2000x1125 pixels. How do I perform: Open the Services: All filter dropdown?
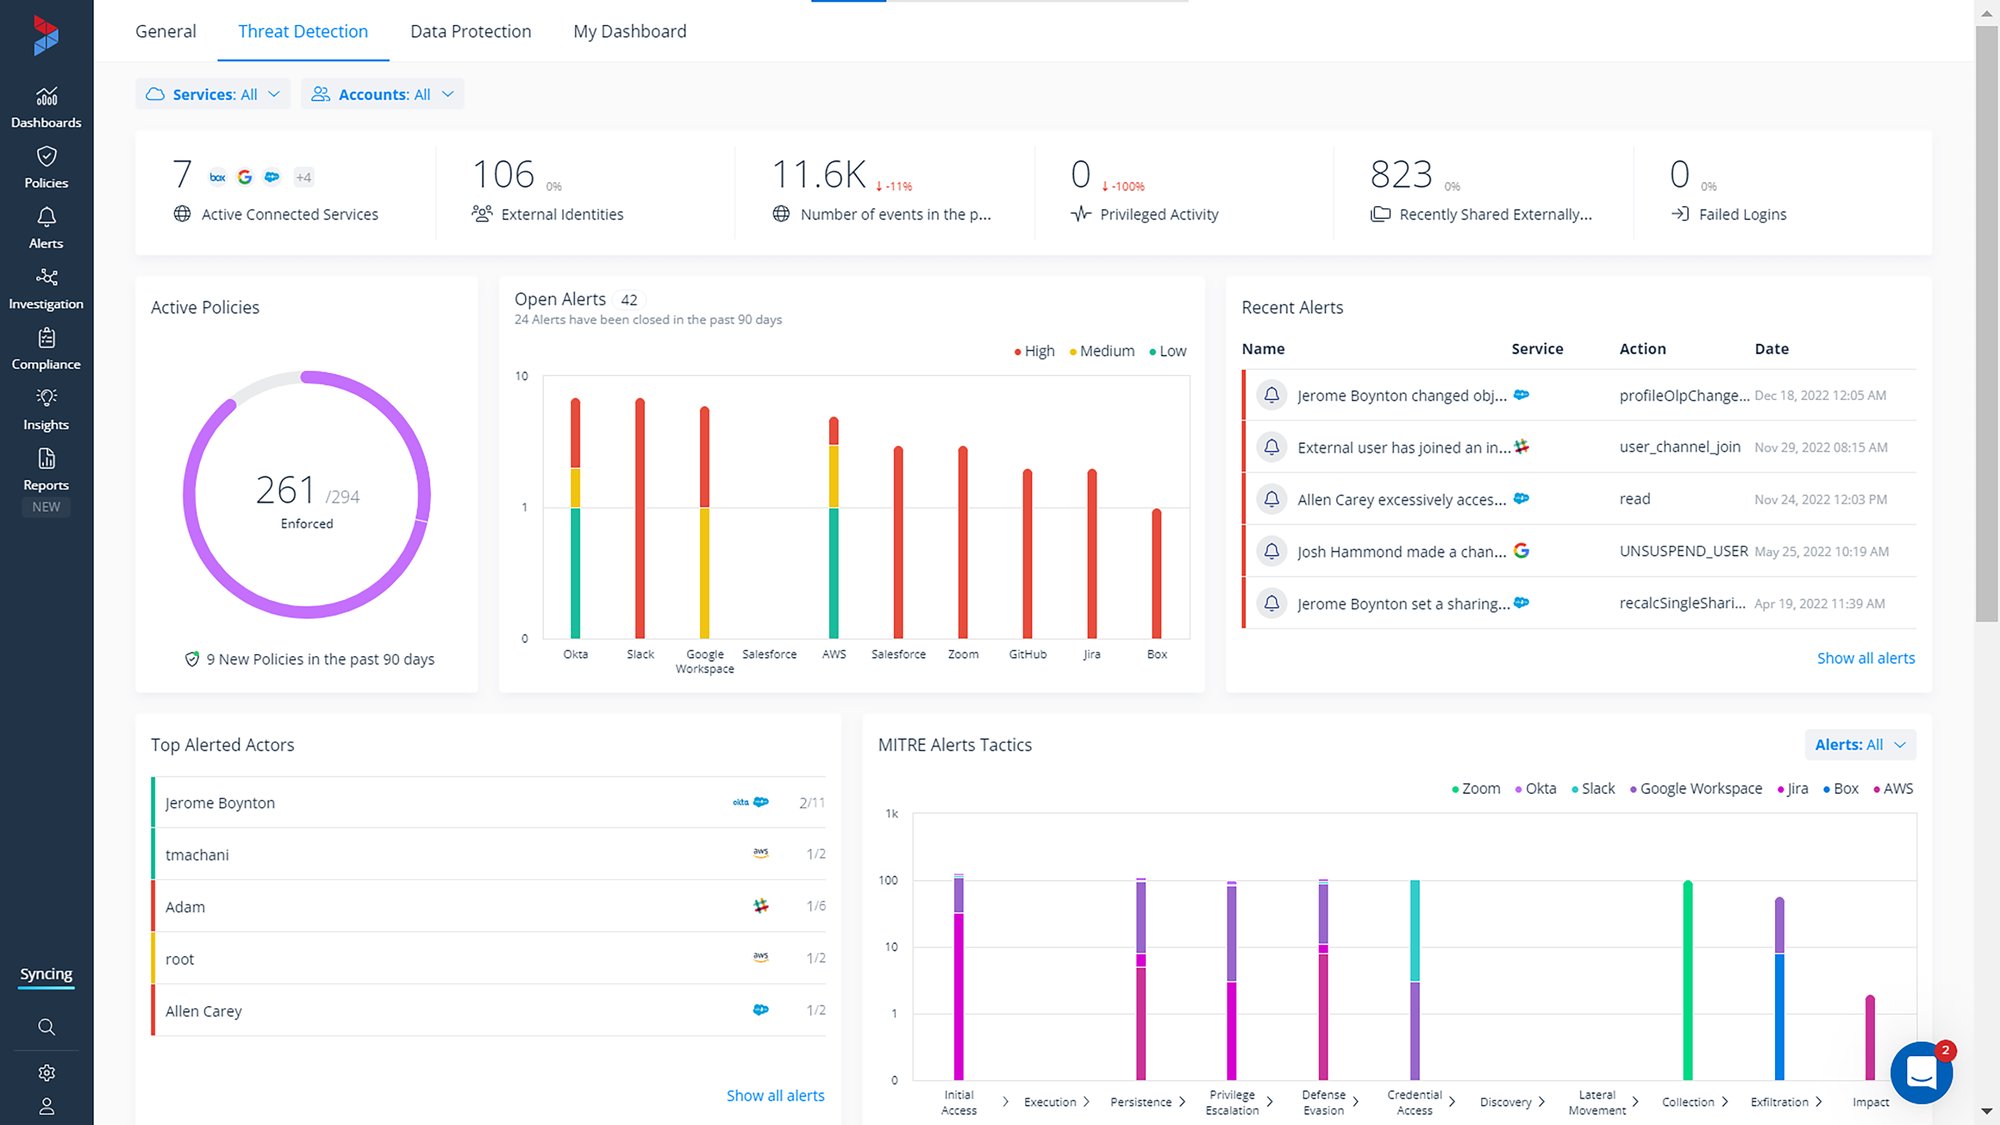(x=213, y=93)
